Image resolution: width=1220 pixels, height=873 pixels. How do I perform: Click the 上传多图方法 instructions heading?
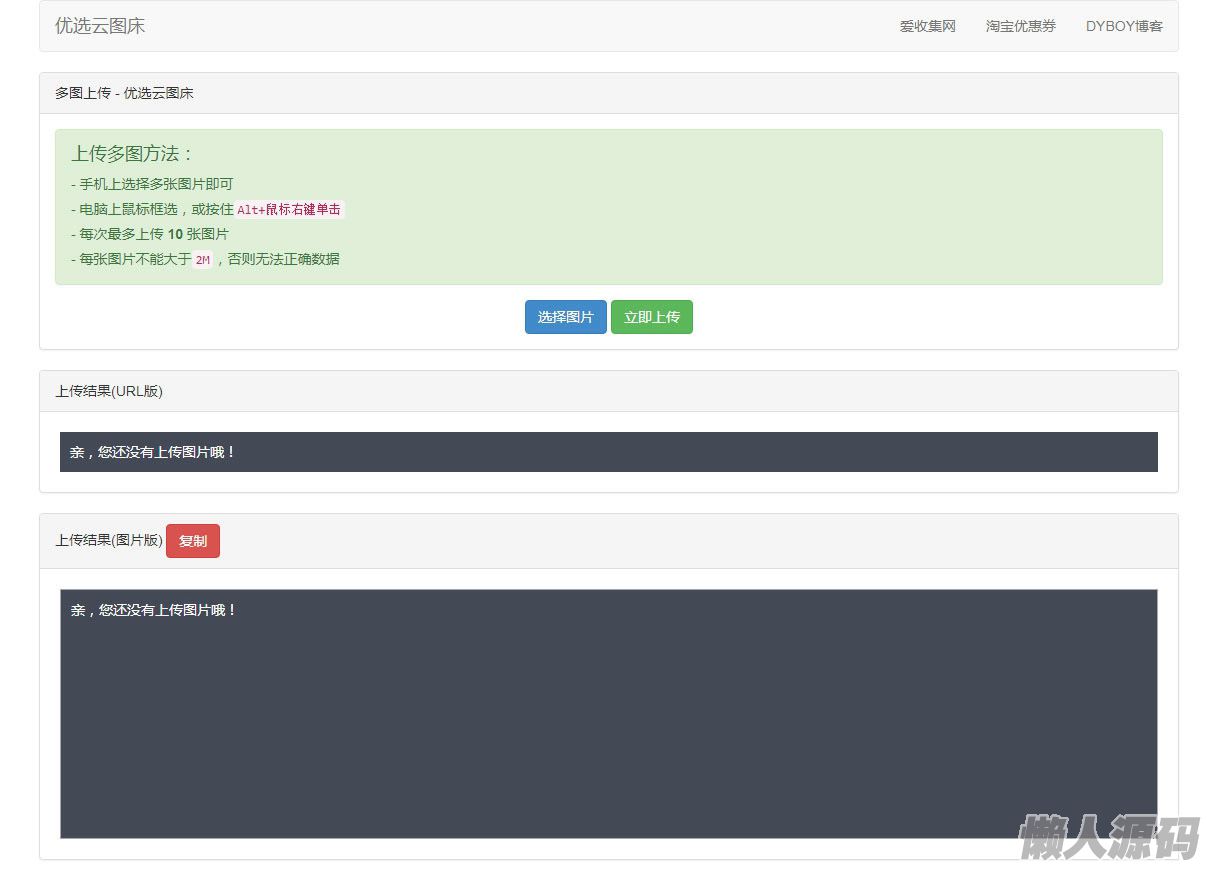(x=132, y=154)
